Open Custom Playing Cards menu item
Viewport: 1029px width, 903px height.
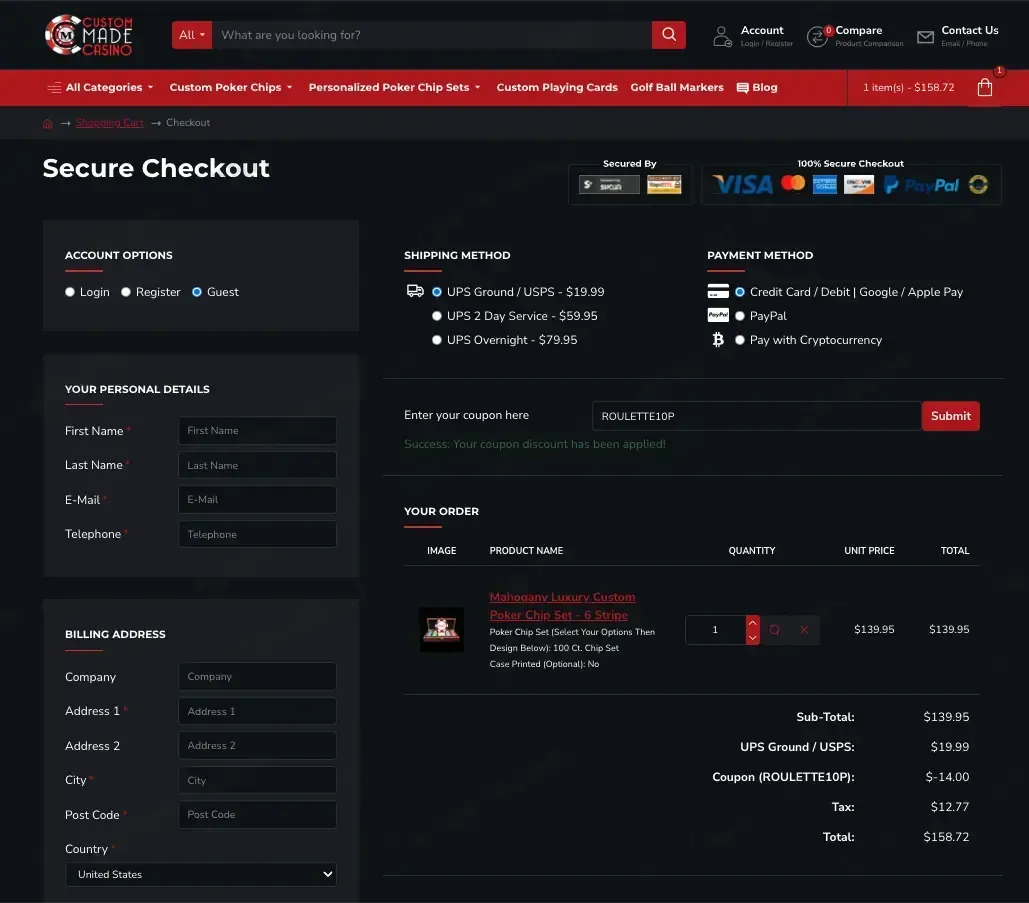[556, 87]
